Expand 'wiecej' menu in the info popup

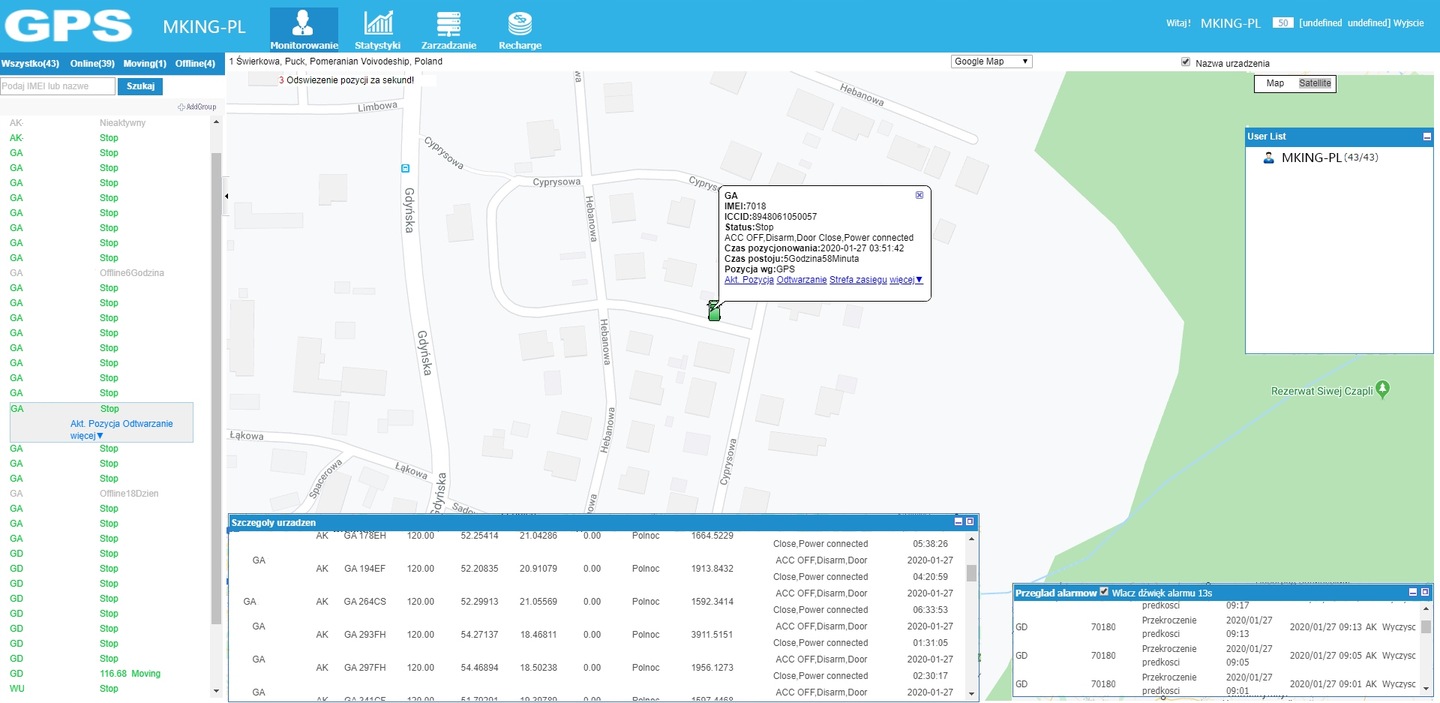pyautogui.click(x=906, y=280)
